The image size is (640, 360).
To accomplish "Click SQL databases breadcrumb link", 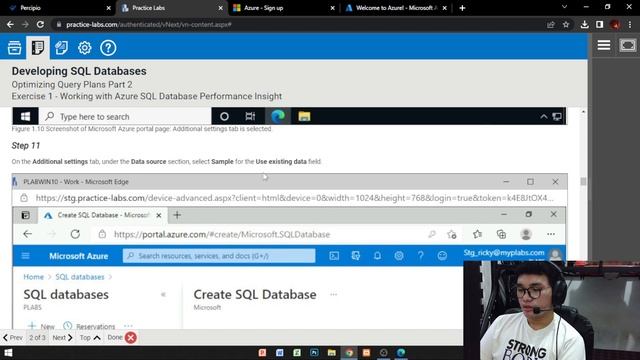I will pyautogui.click(x=80, y=277).
